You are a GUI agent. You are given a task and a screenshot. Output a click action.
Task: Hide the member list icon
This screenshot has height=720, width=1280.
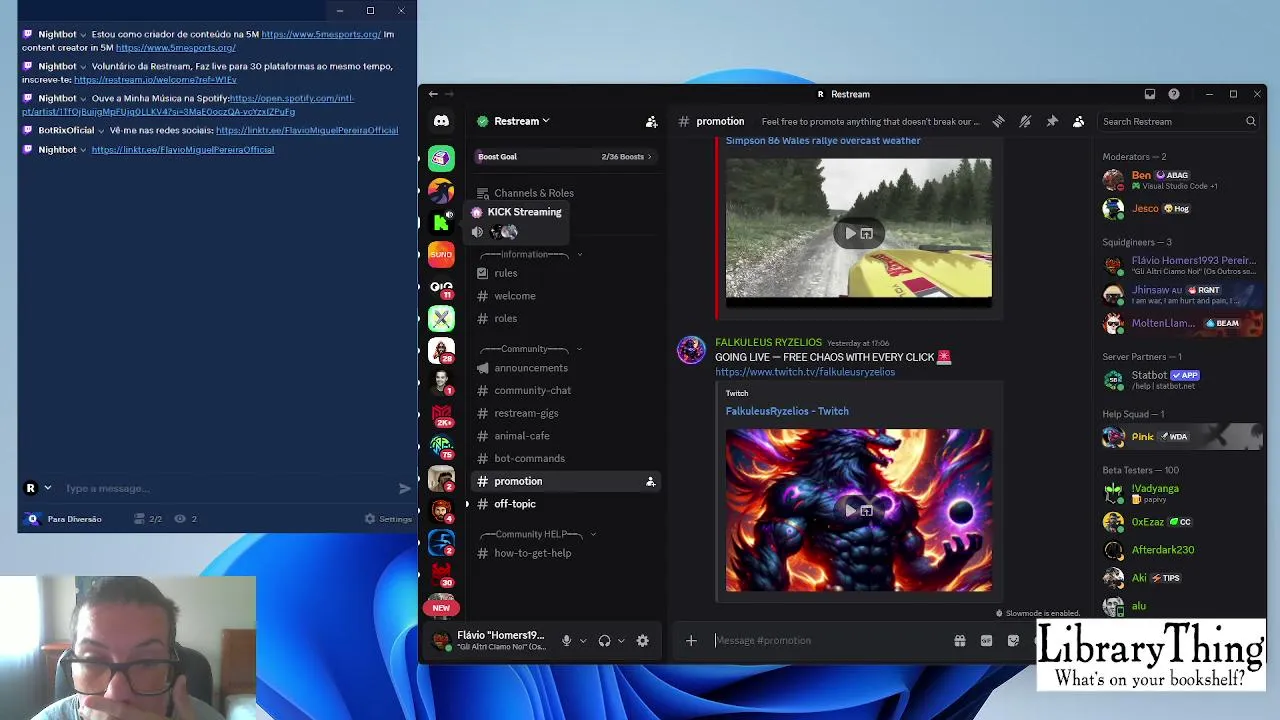[x=1078, y=121]
